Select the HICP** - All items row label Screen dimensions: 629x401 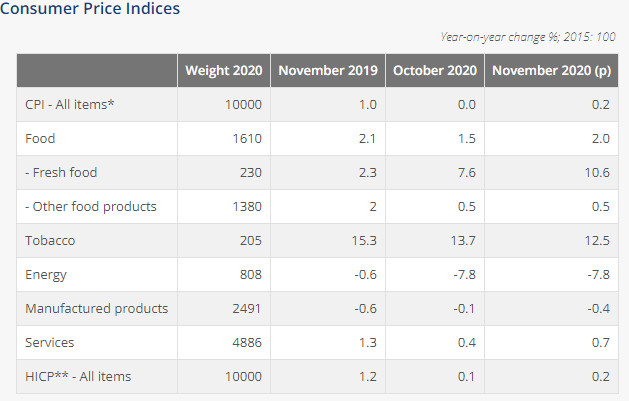click(x=78, y=376)
